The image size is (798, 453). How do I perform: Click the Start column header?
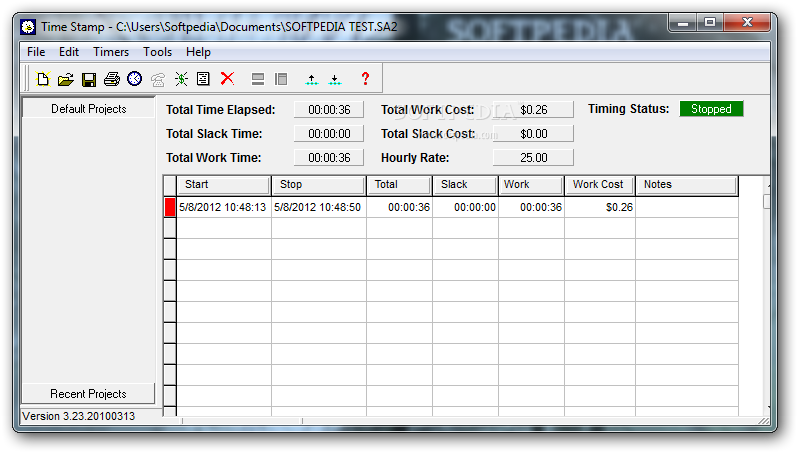point(223,185)
